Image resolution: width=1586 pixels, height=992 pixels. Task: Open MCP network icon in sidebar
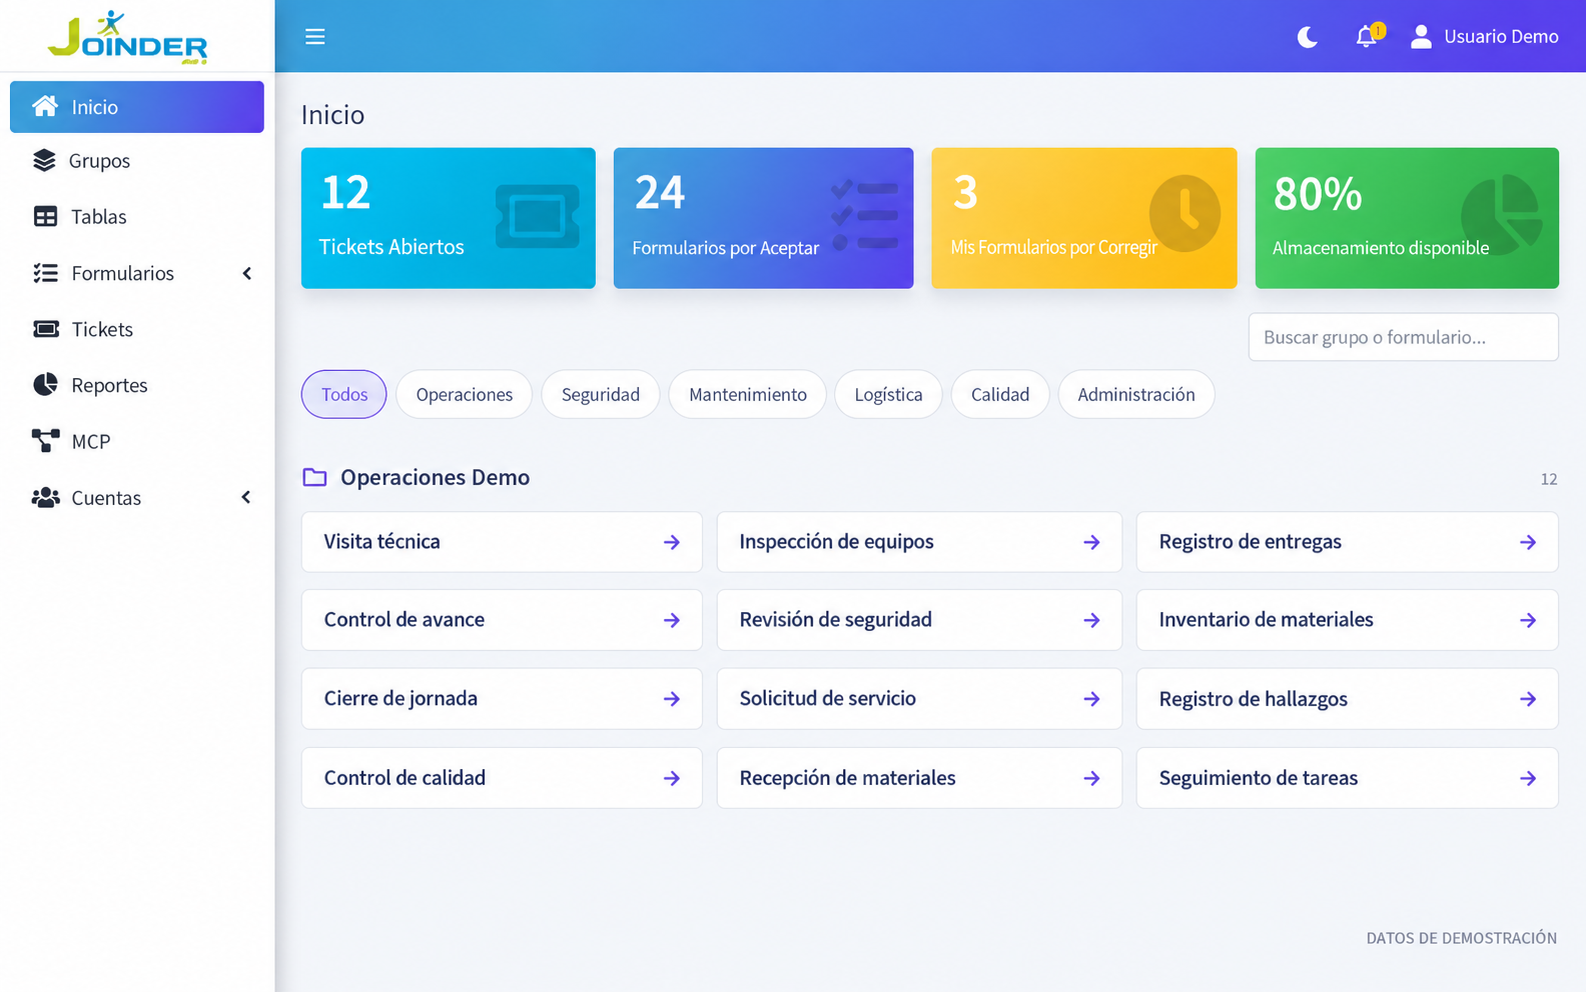tap(45, 441)
